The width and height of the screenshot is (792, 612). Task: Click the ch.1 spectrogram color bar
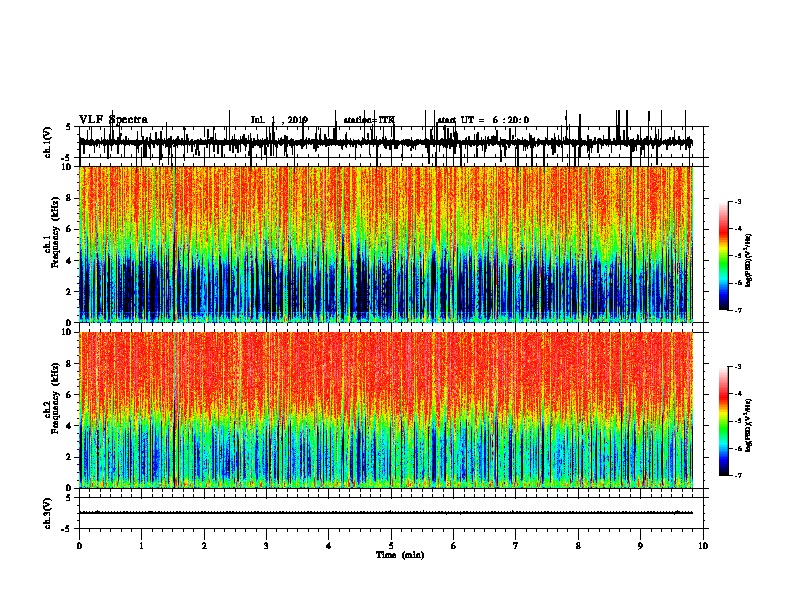click(723, 256)
